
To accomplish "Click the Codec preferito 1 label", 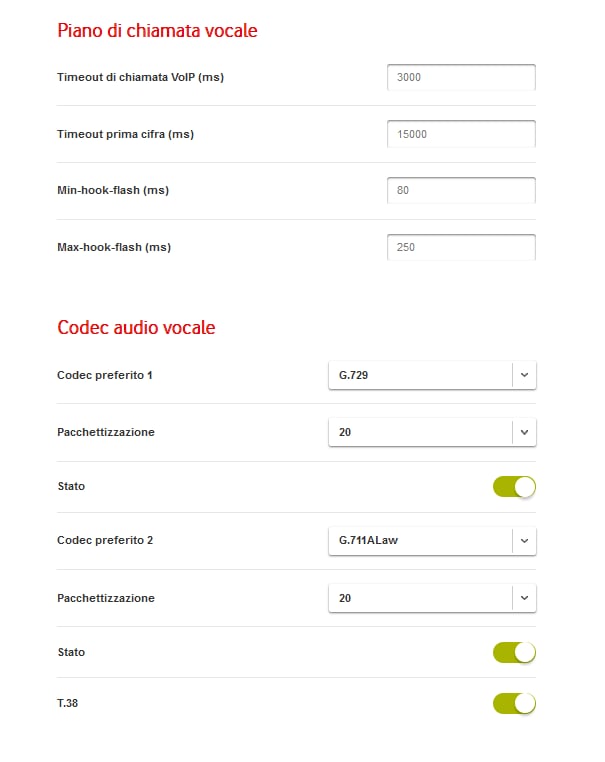I will tap(104, 375).
